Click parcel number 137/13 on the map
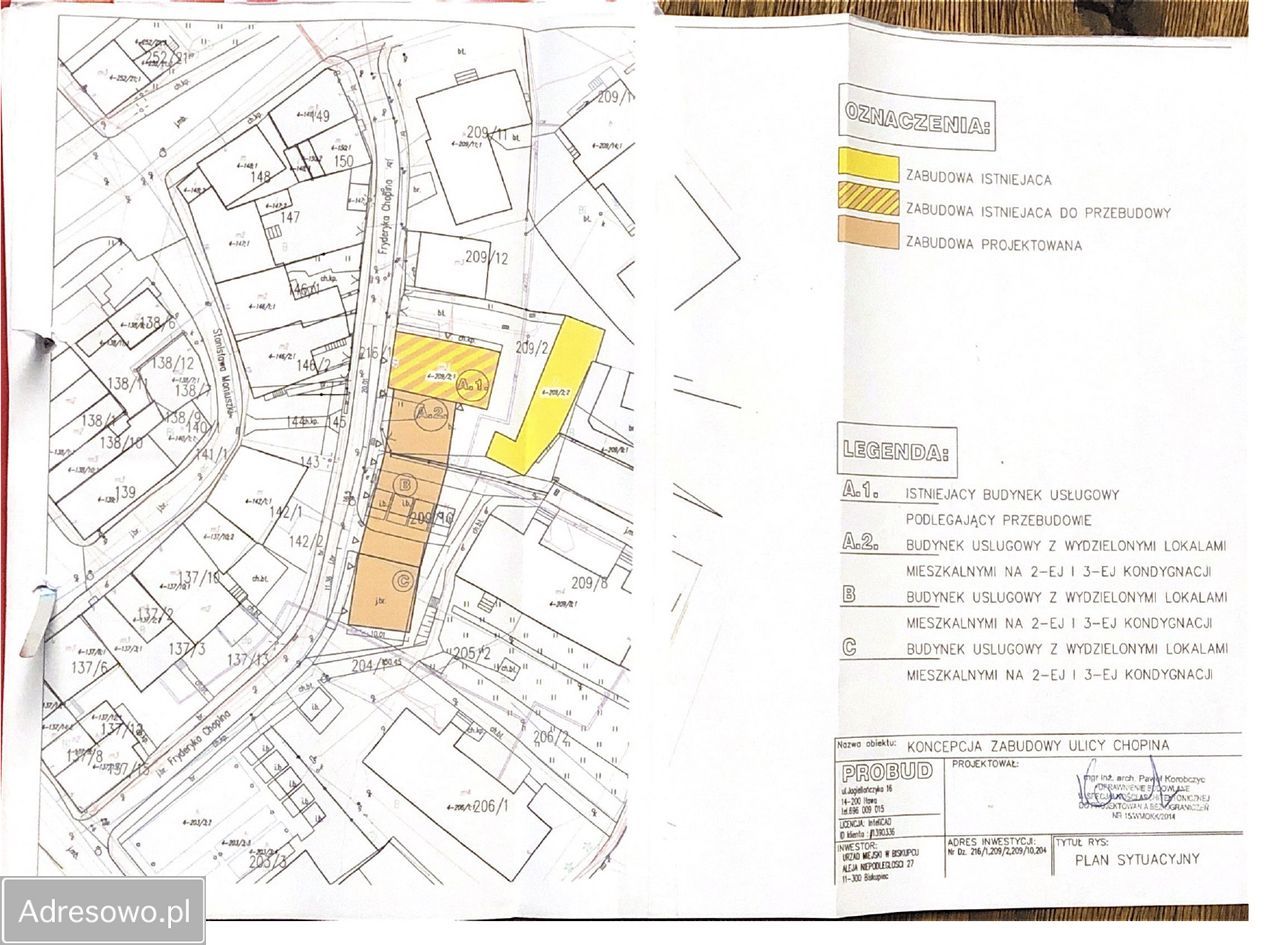 point(247,658)
